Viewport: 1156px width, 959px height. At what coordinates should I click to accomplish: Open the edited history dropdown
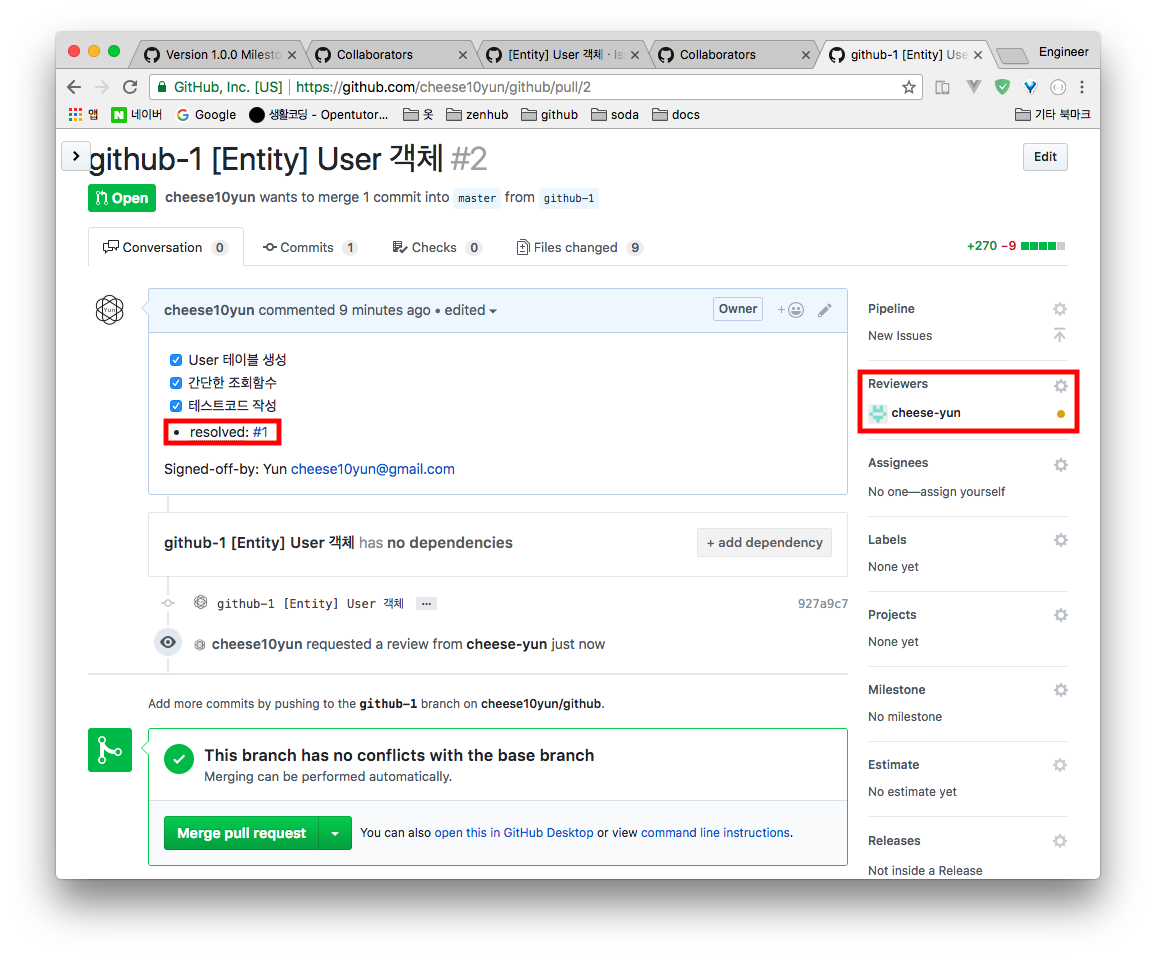click(470, 310)
